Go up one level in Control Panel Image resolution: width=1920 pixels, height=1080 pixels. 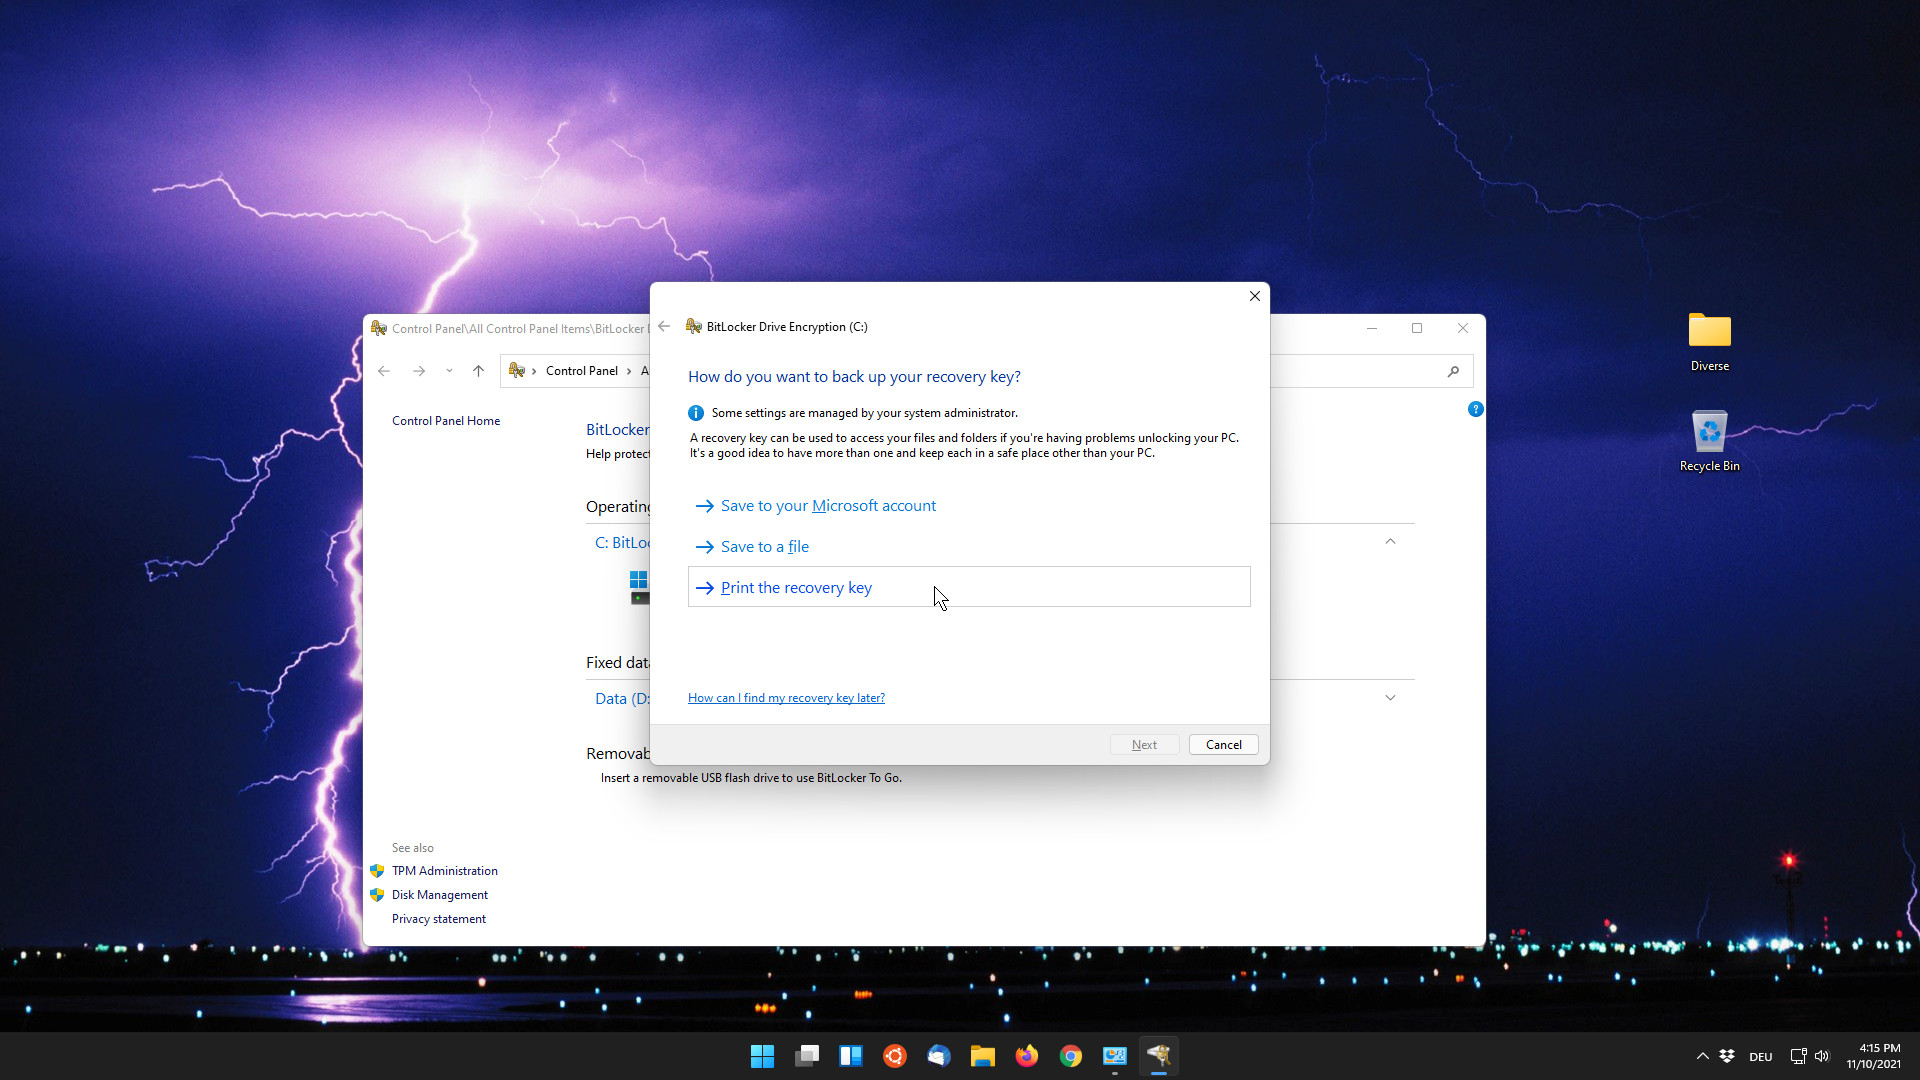pos(478,371)
